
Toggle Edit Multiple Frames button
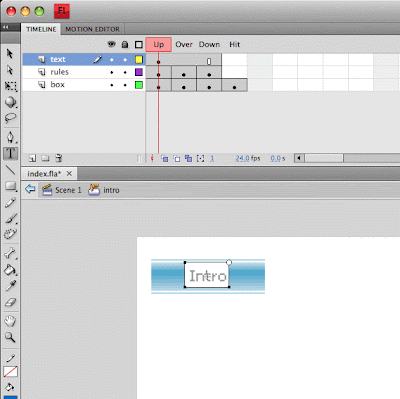pyautogui.click(x=188, y=159)
